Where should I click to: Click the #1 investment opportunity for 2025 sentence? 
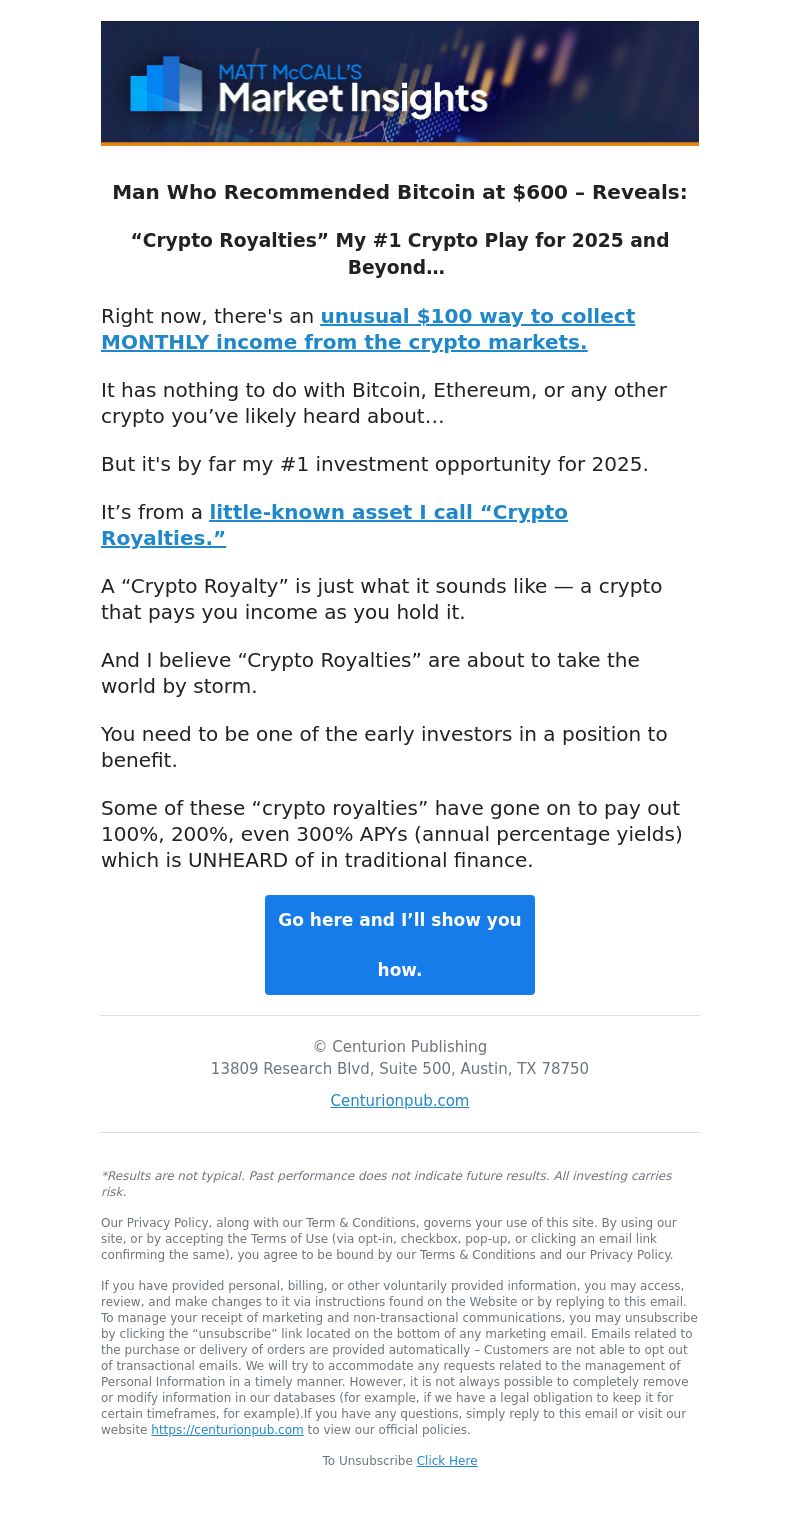pos(375,464)
